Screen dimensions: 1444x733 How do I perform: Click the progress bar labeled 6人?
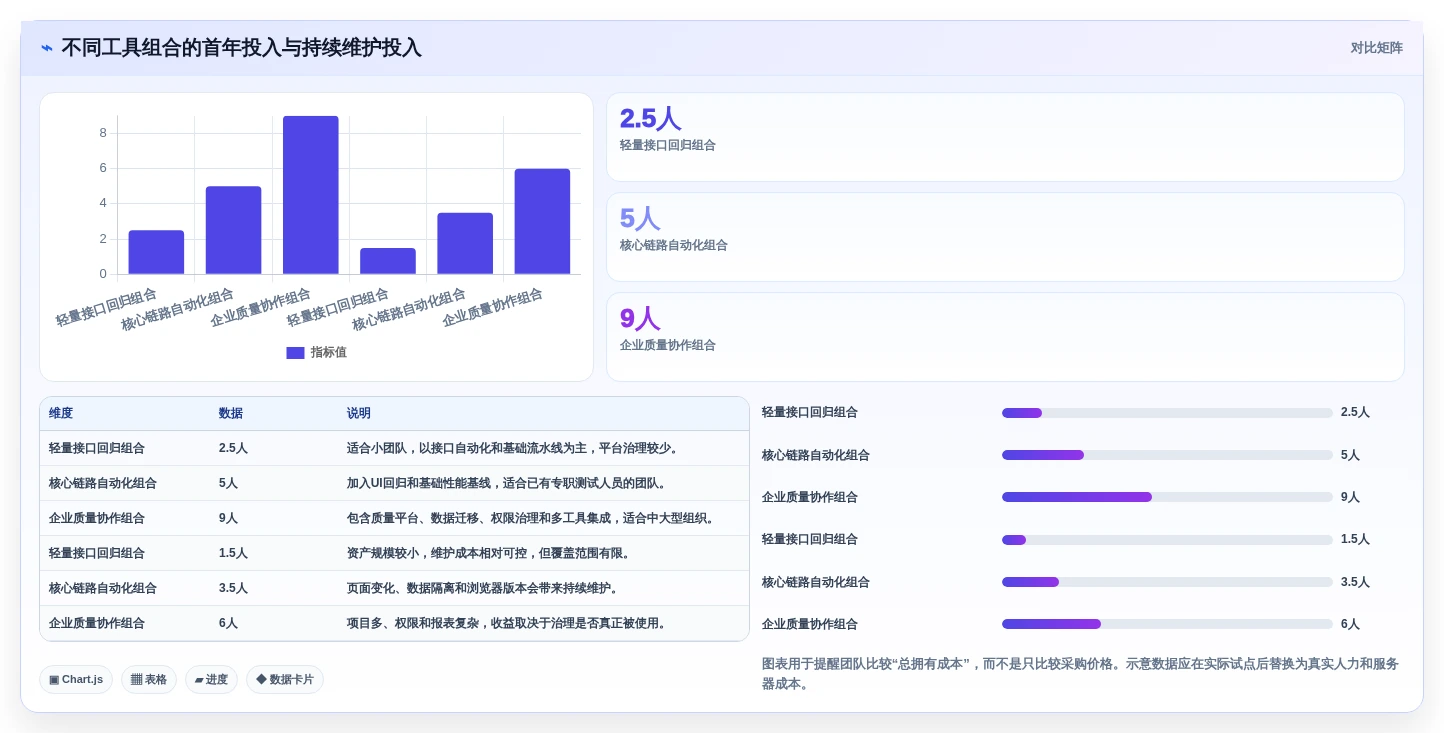click(1167, 624)
